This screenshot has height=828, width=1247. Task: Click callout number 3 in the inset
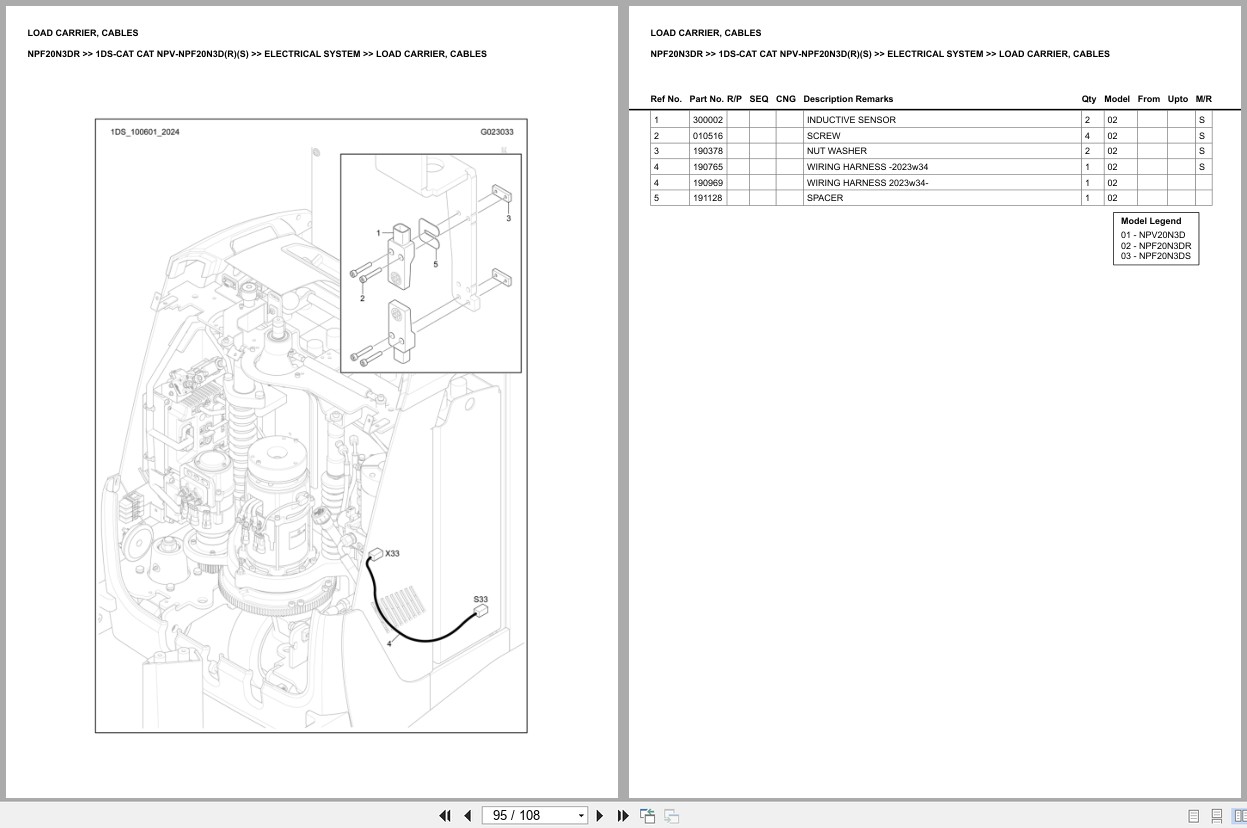(508, 218)
